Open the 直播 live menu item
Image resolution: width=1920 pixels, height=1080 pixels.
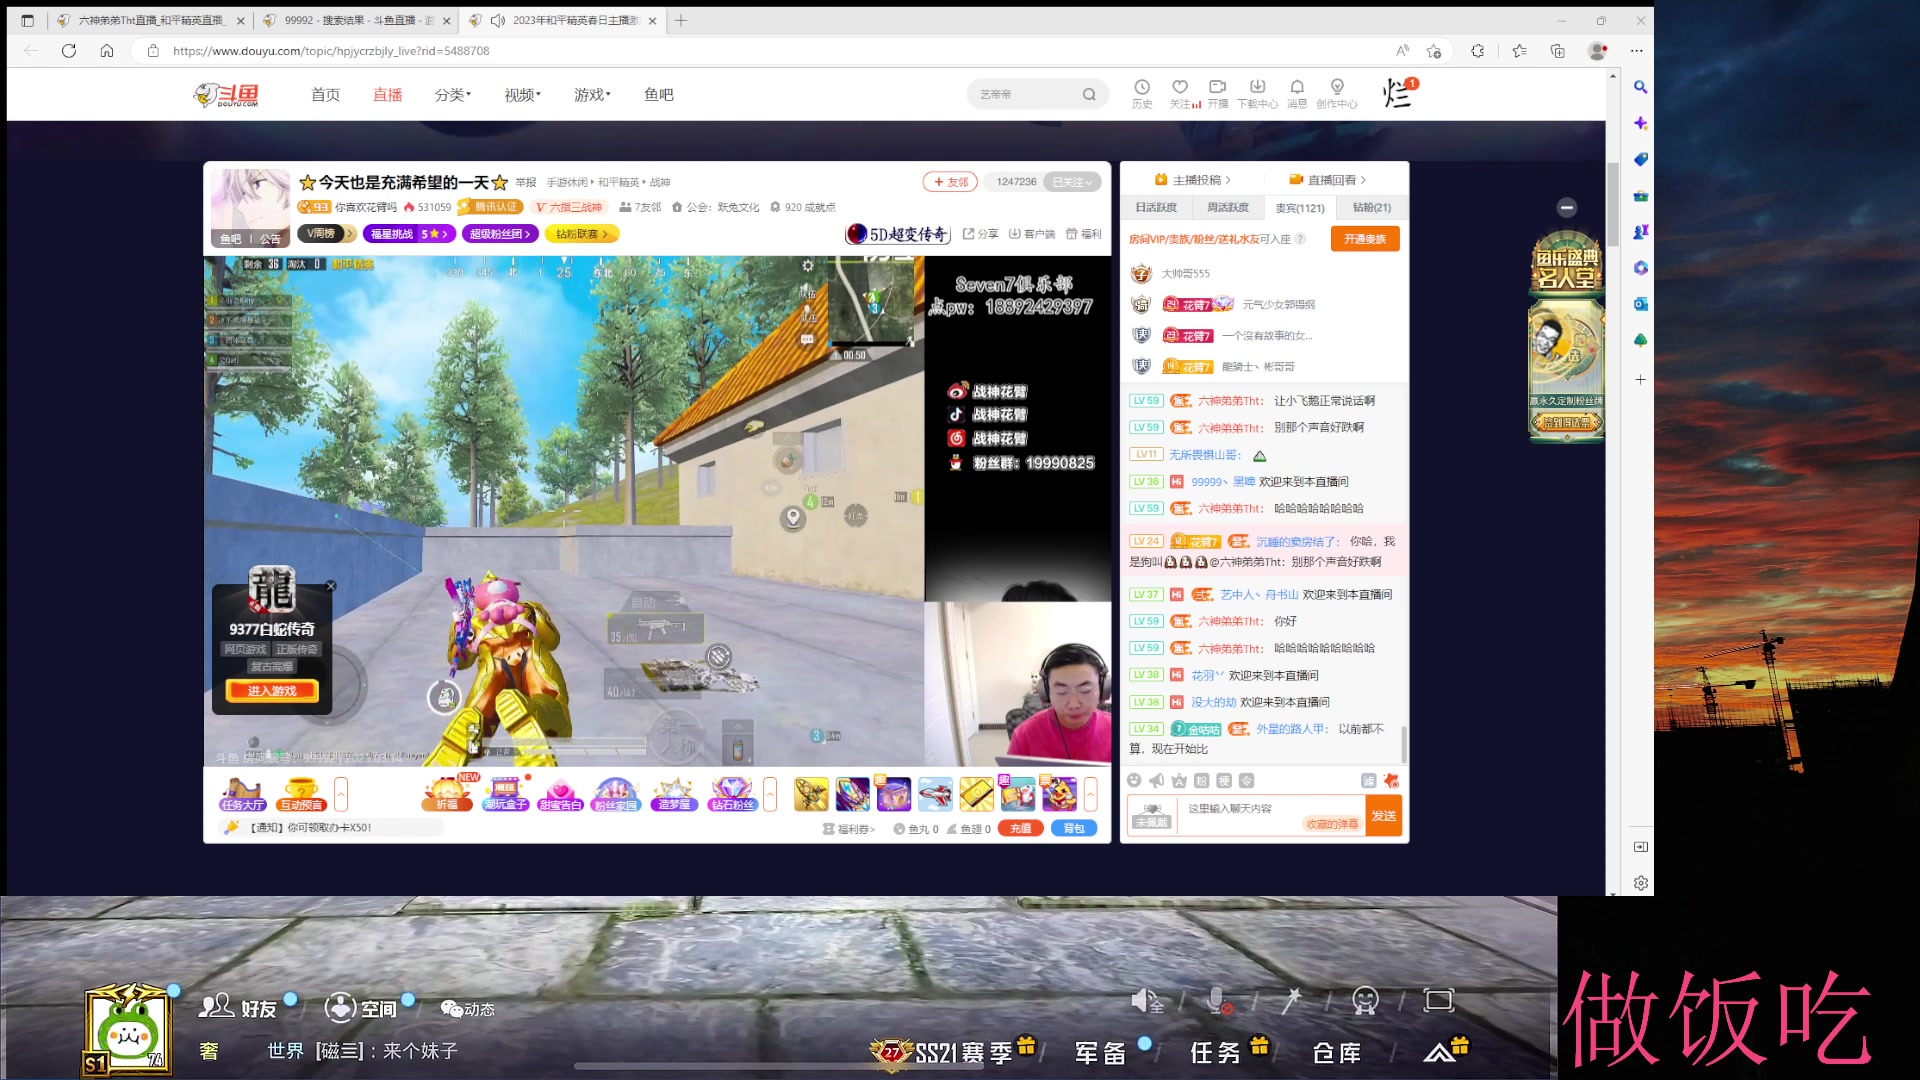click(x=387, y=94)
